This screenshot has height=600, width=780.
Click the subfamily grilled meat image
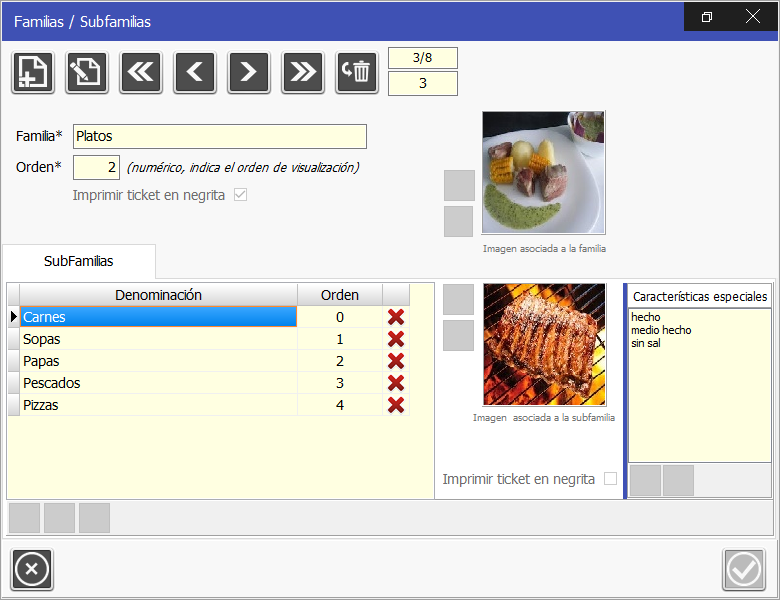[544, 344]
